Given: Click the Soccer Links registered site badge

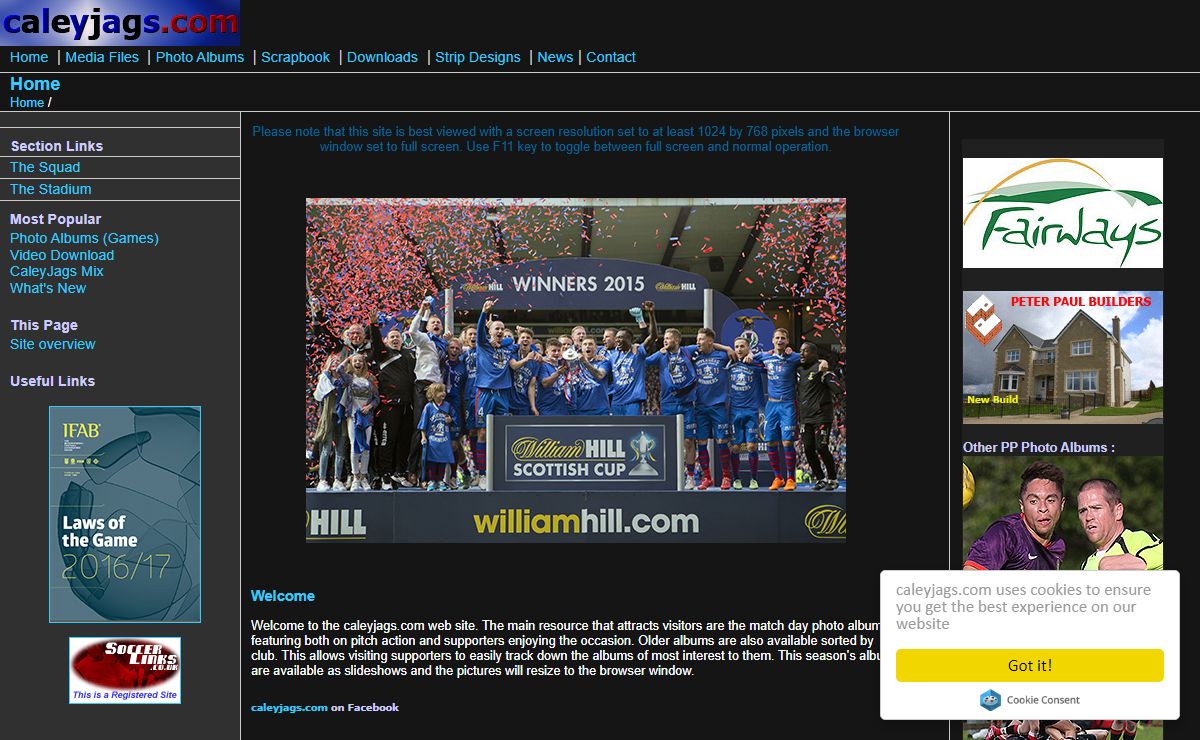Looking at the screenshot, I should click(x=125, y=670).
